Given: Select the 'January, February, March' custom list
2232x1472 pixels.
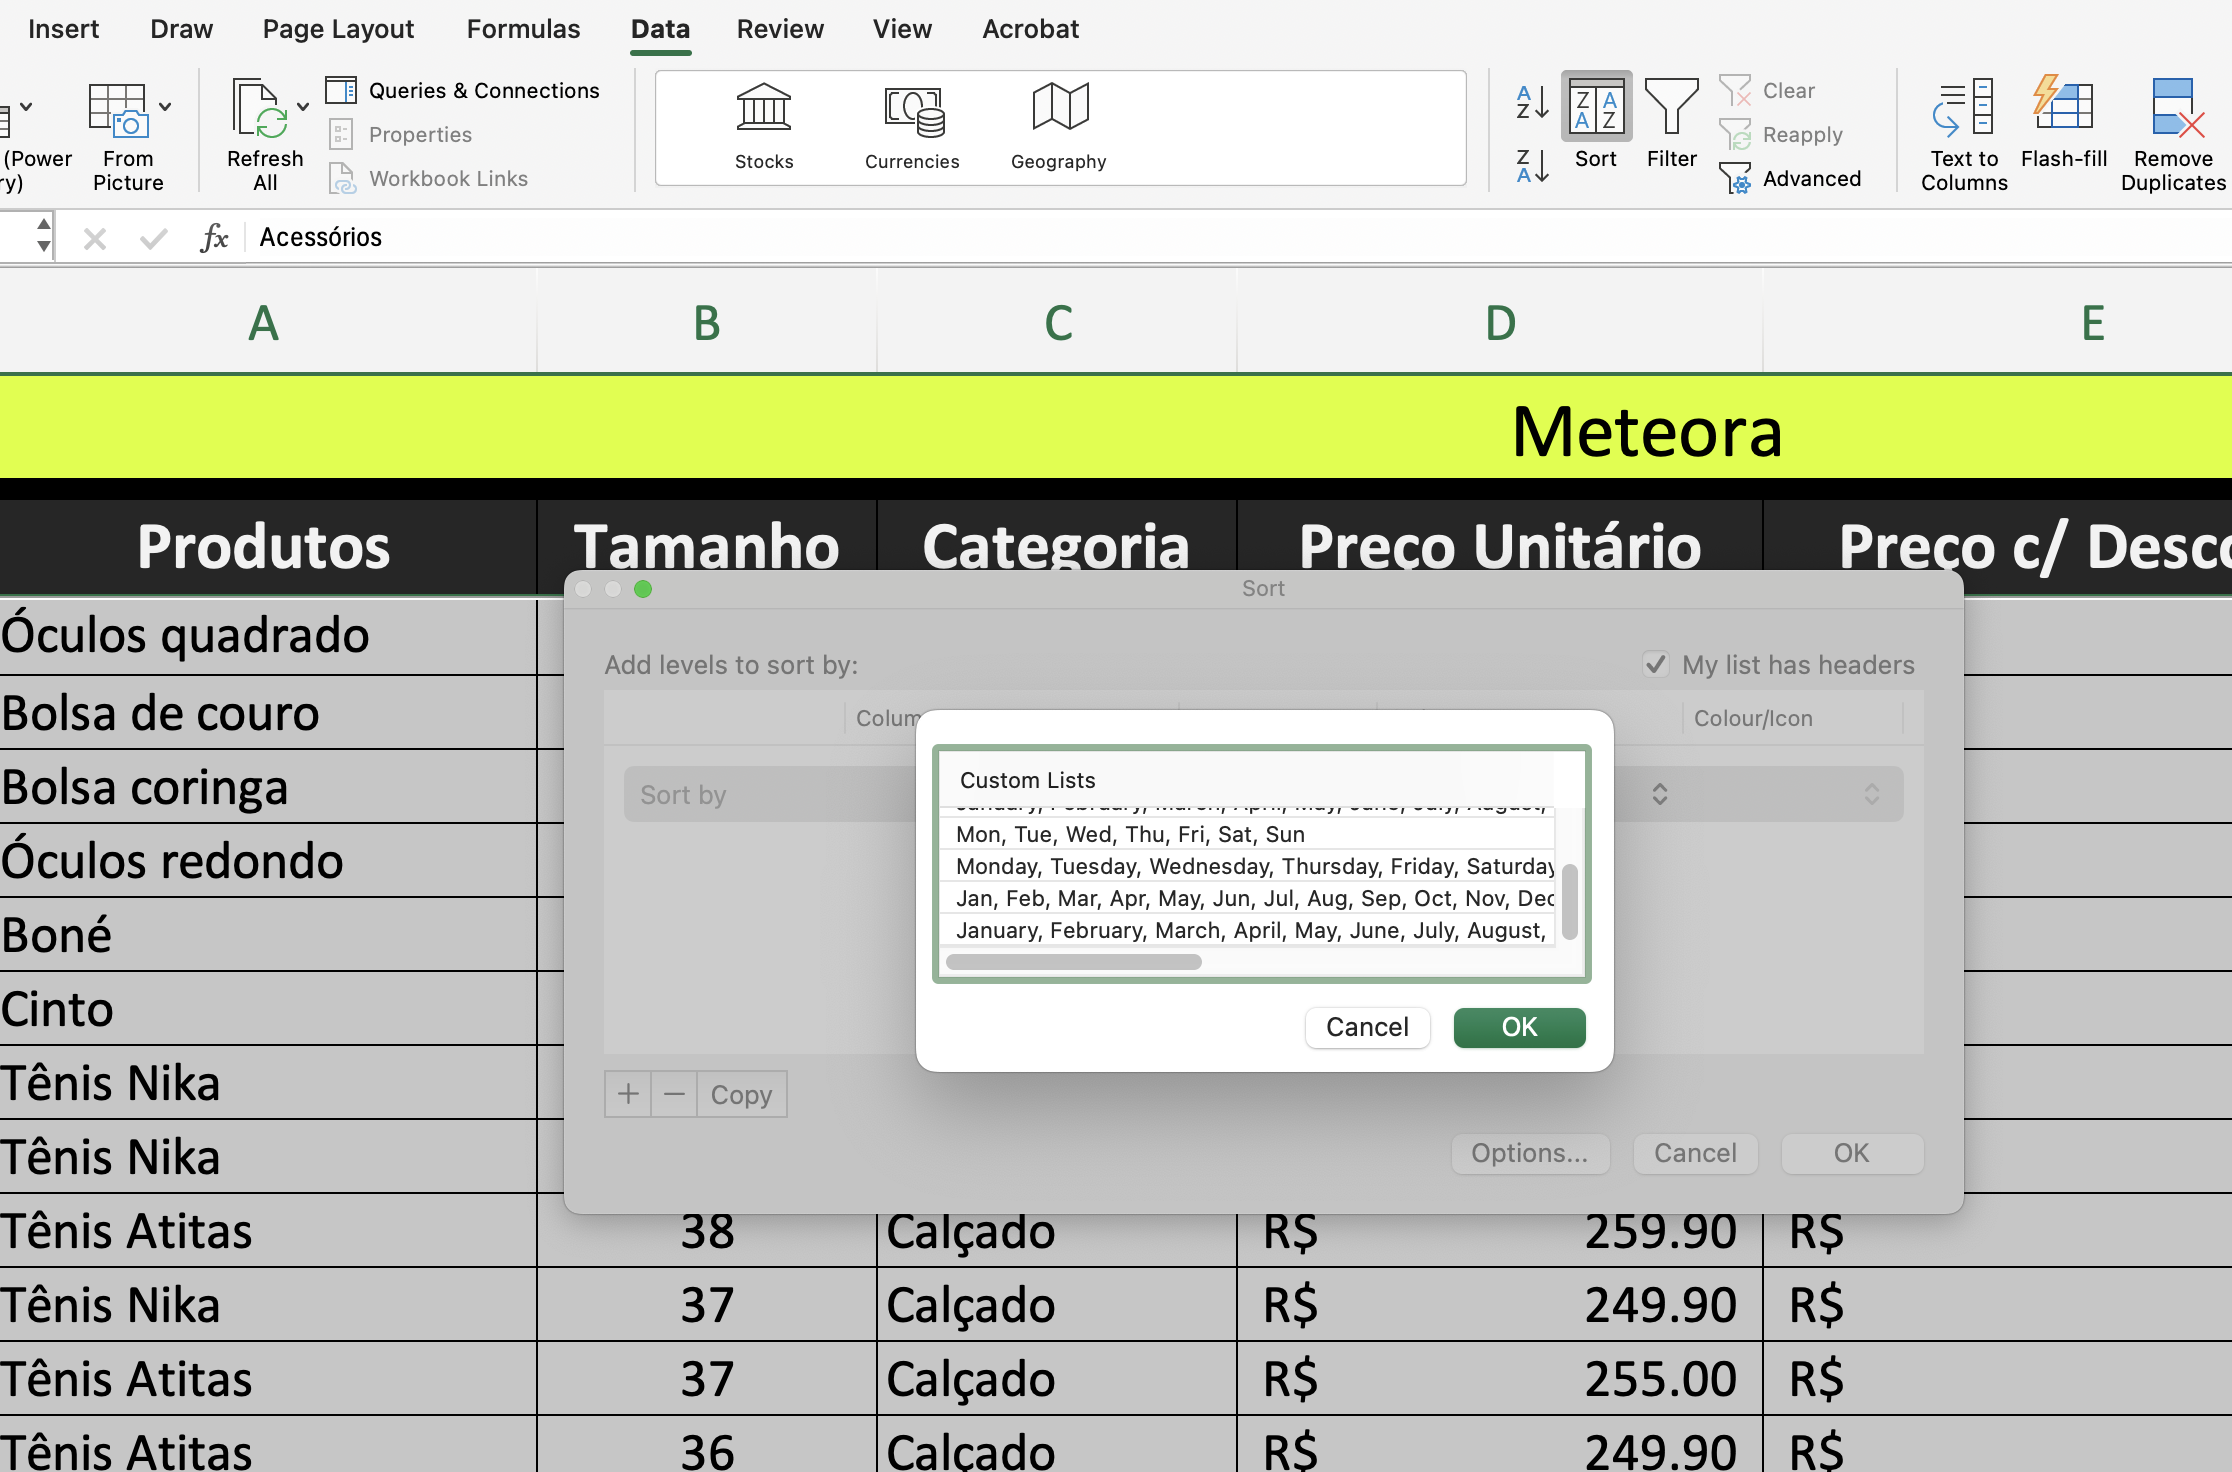Looking at the screenshot, I should [x=1247, y=930].
